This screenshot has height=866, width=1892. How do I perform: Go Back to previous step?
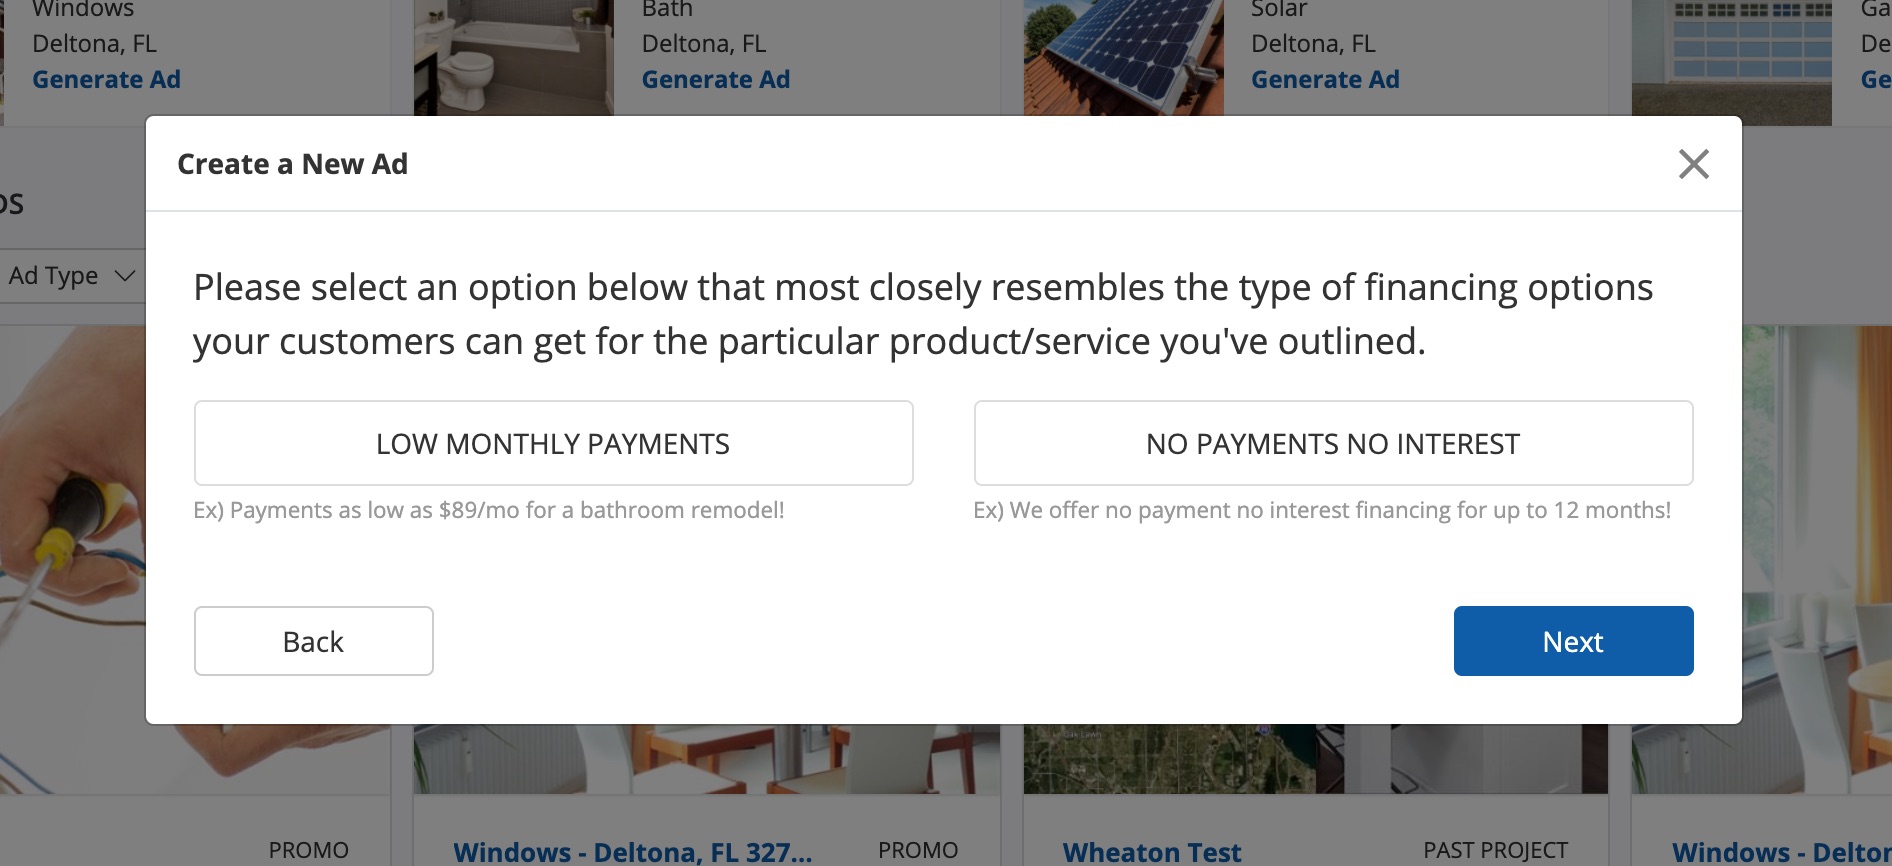[x=313, y=641]
